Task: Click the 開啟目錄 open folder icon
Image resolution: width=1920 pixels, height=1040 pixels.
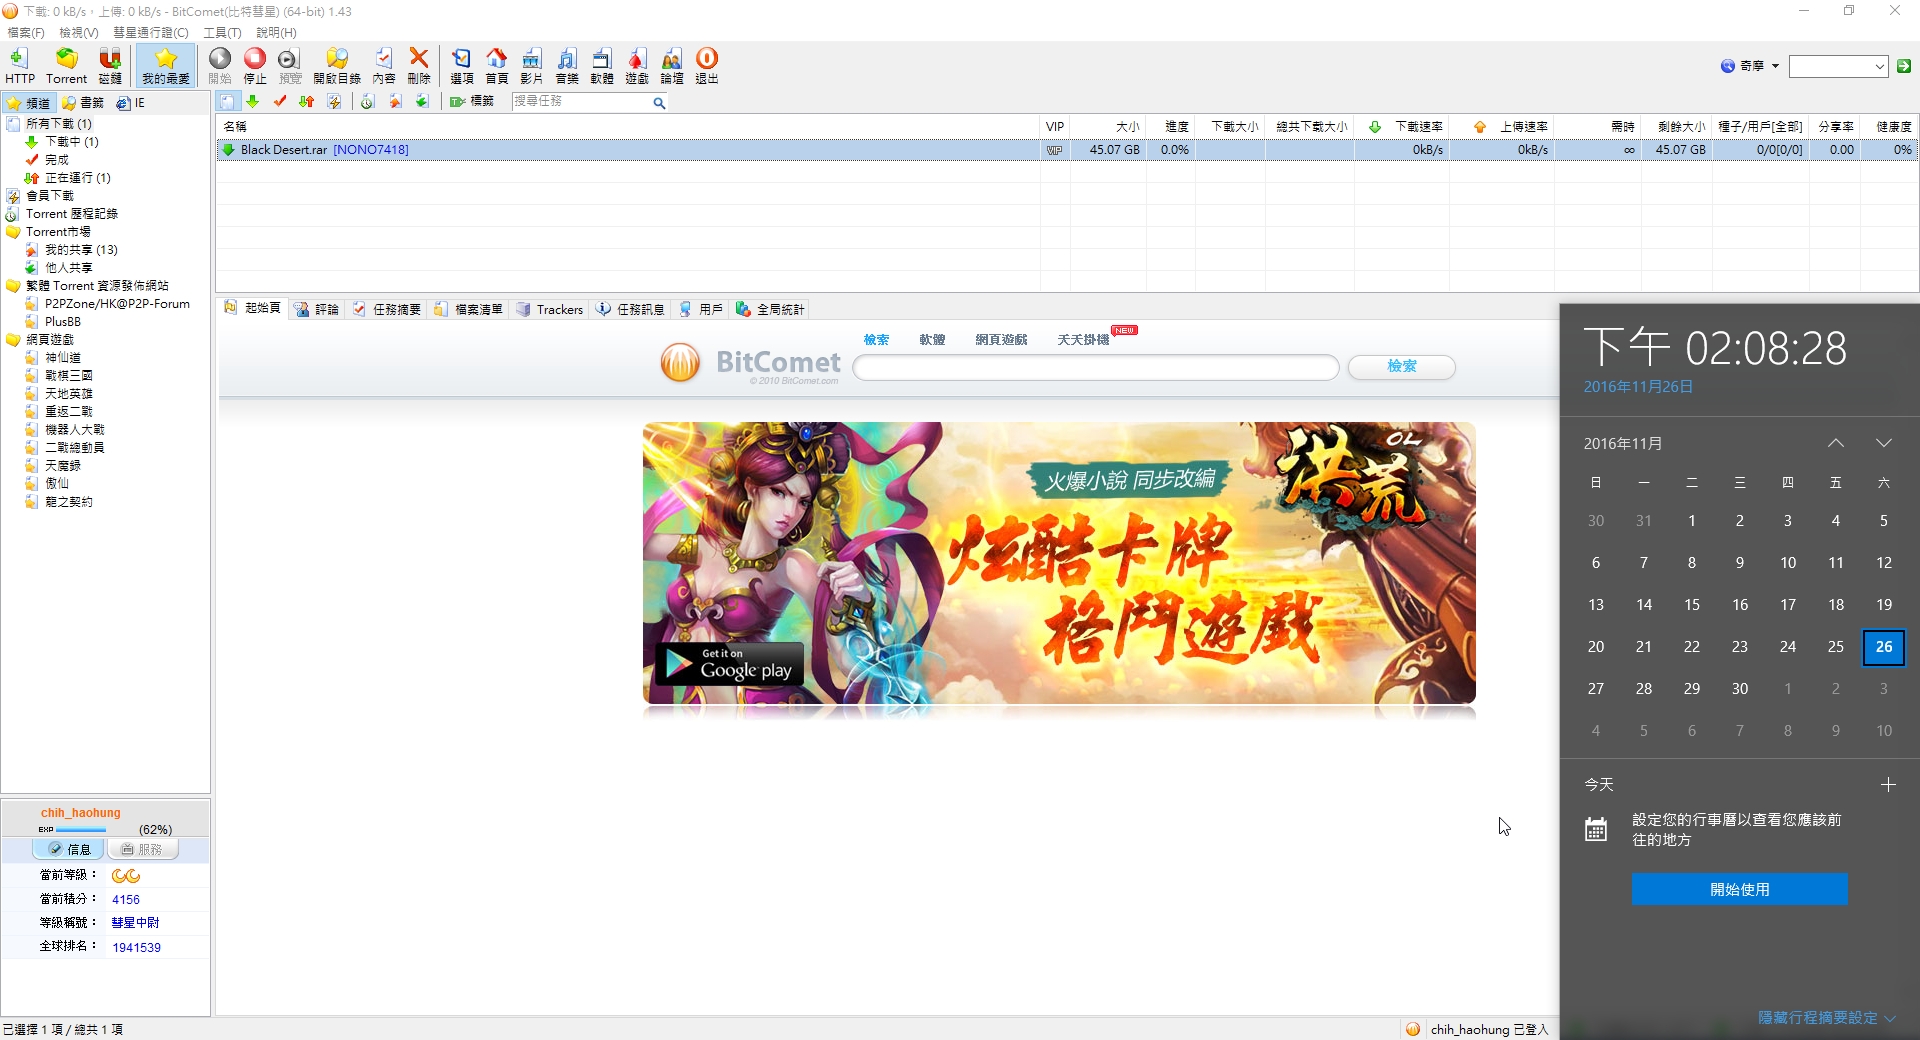Action: [337, 66]
